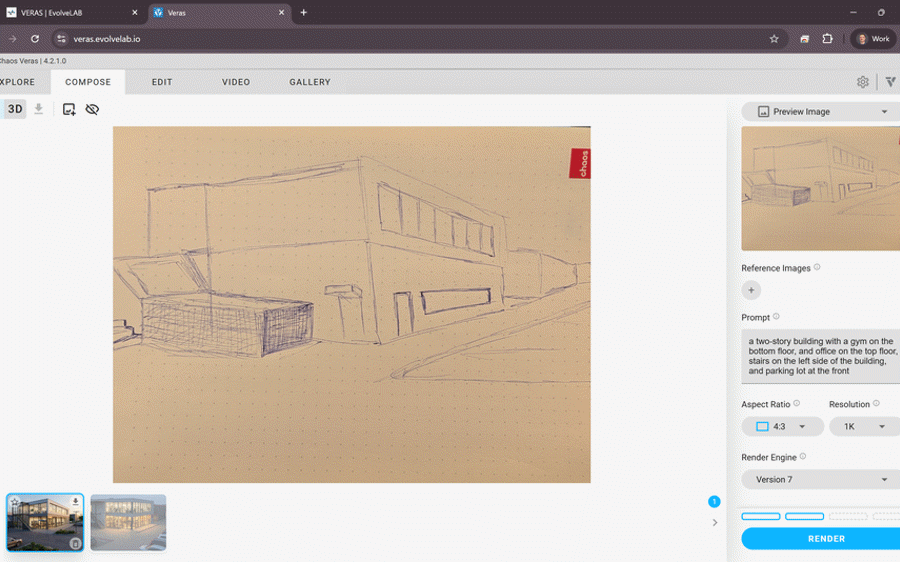Download the first thumbnail render
Image resolution: width=900 pixels, height=562 pixels.
point(75,502)
